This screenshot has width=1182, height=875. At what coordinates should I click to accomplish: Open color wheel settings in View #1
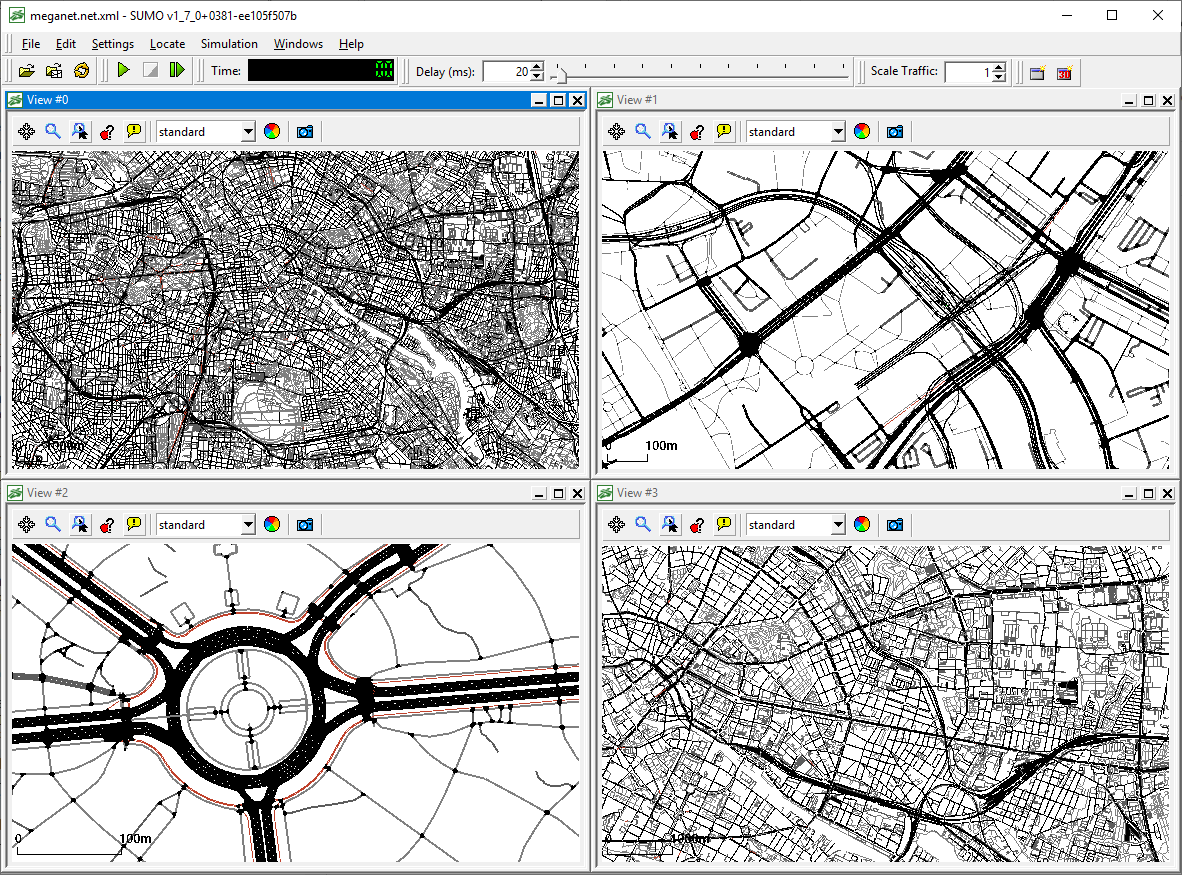pos(862,131)
